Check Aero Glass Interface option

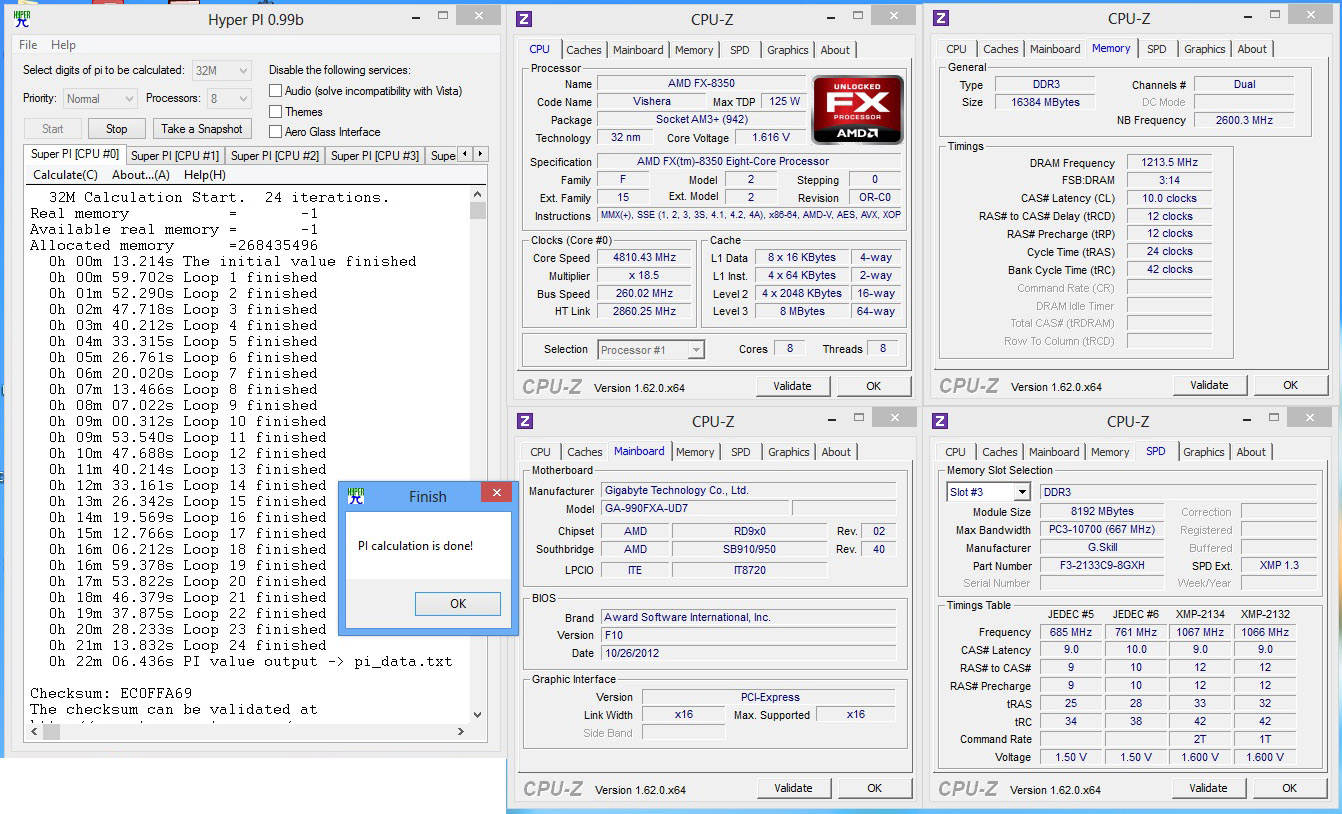point(276,132)
